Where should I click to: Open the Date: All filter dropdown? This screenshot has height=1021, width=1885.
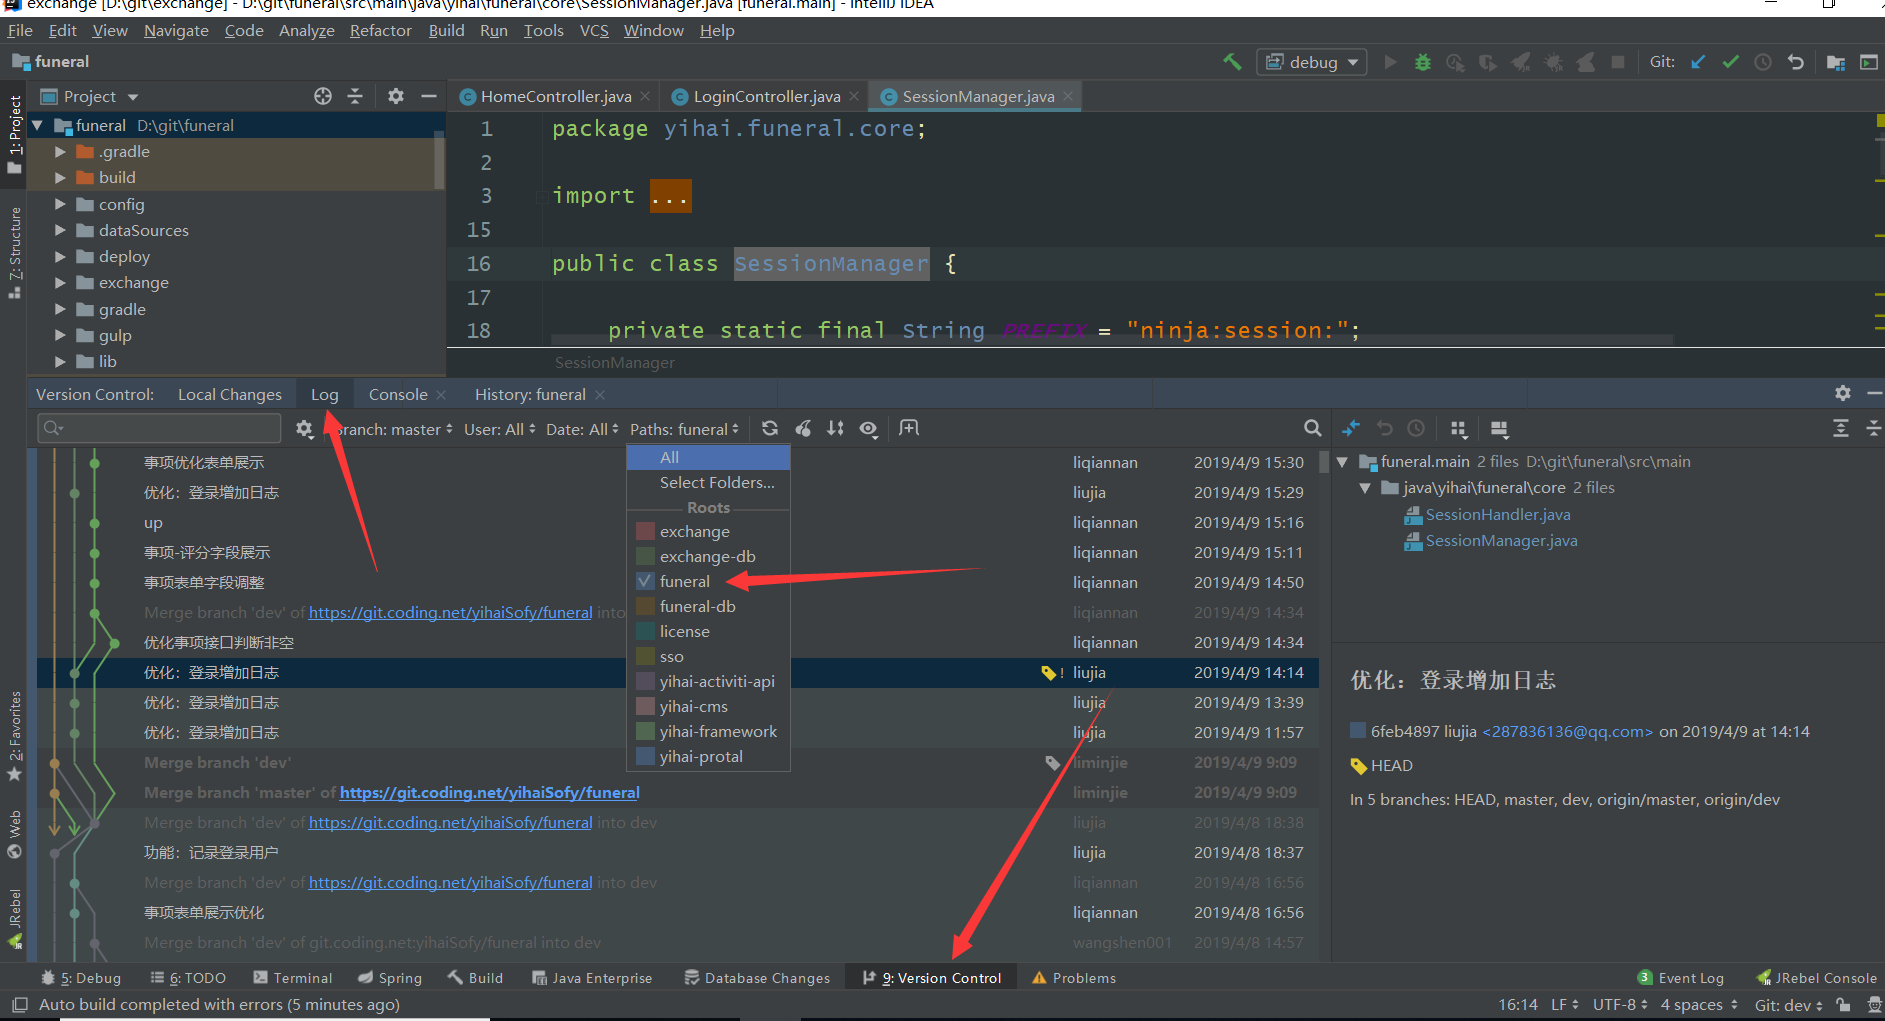pos(583,429)
